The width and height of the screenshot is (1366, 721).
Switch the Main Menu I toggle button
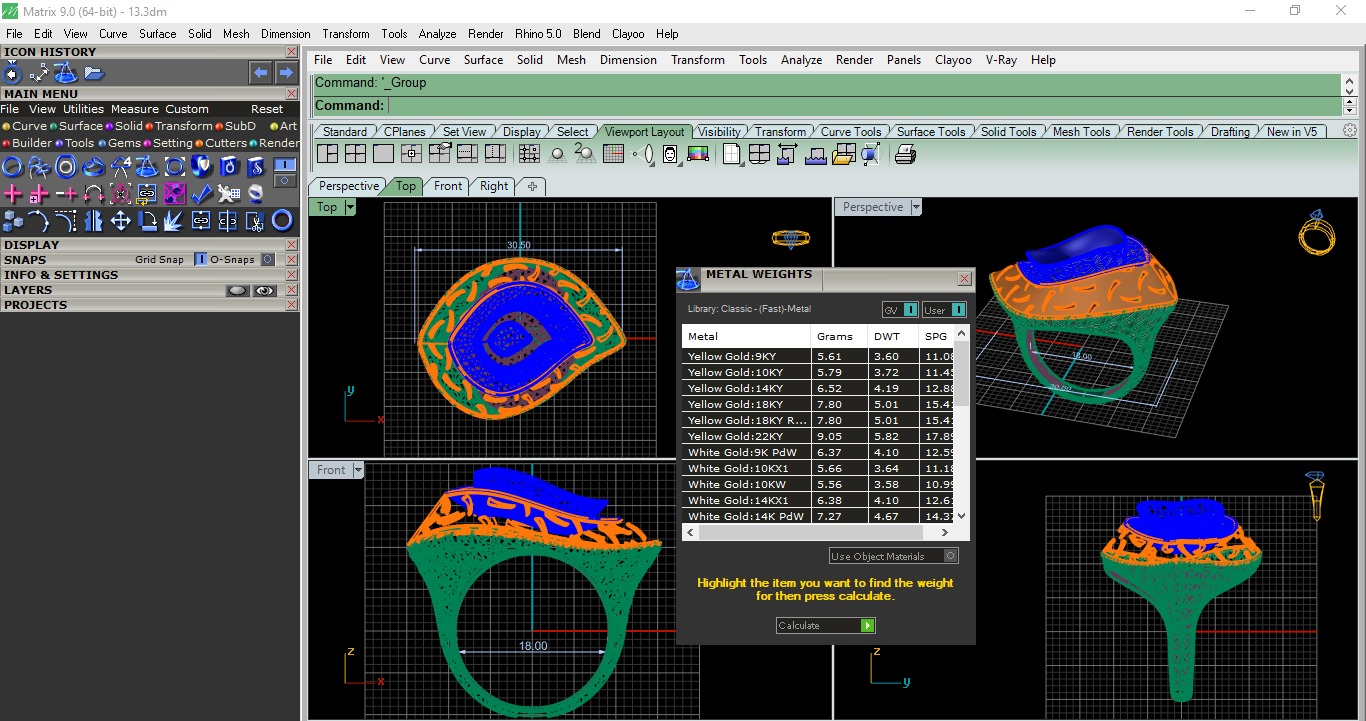pyautogui.click(x=285, y=164)
